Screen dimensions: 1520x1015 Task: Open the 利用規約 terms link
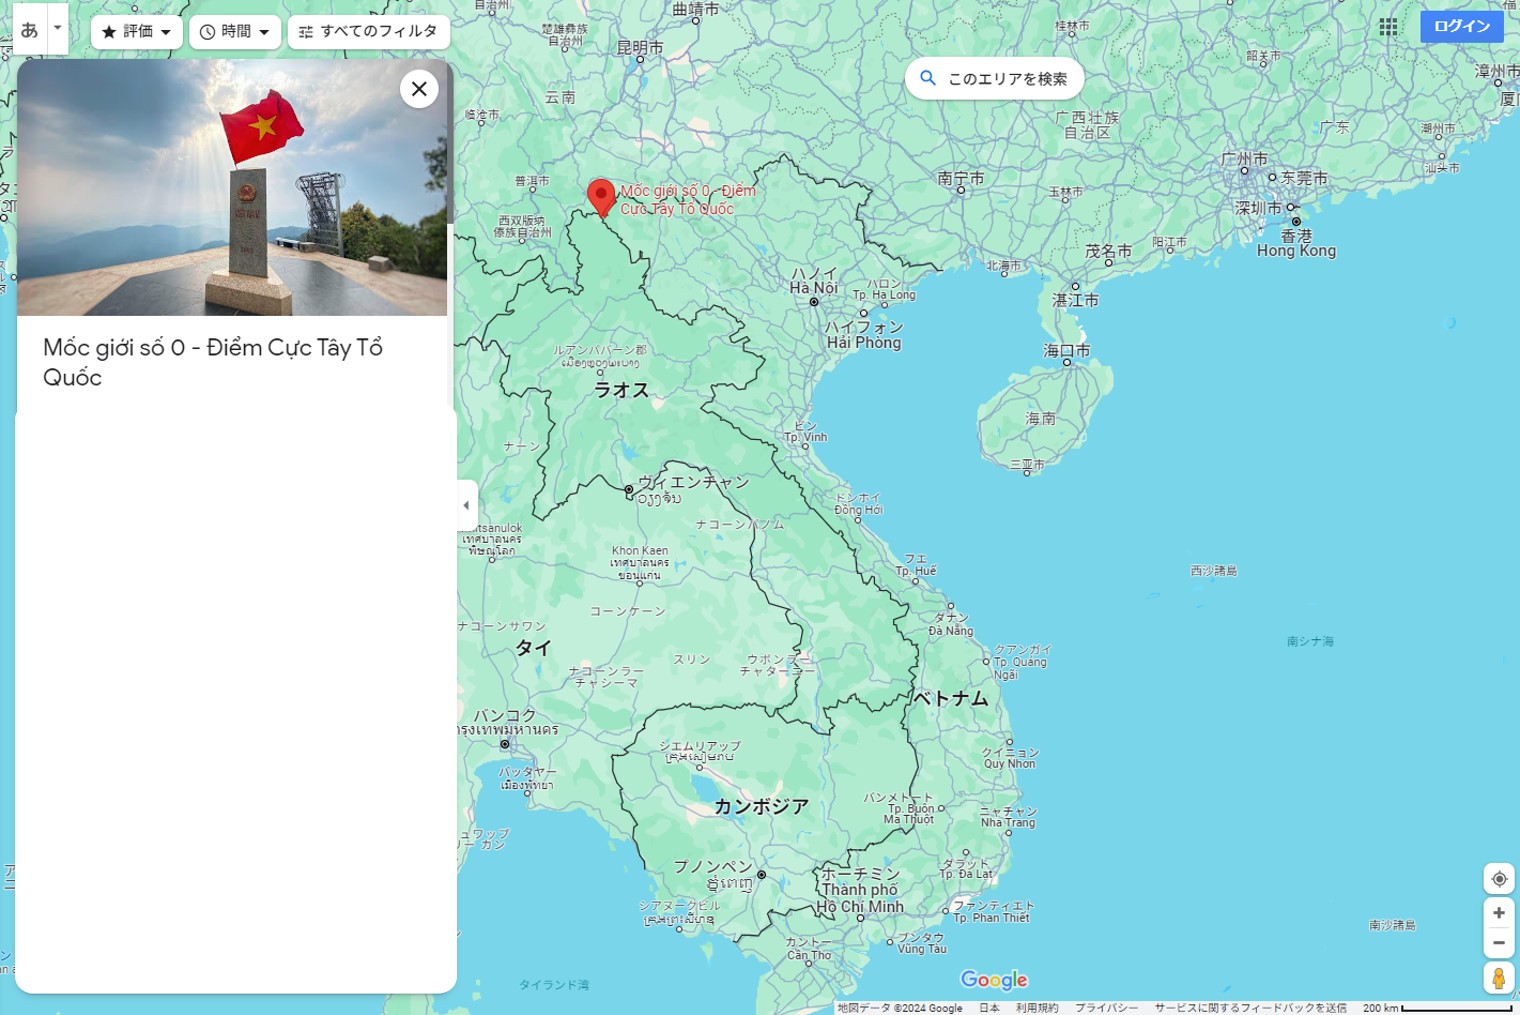coord(1036,1008)
